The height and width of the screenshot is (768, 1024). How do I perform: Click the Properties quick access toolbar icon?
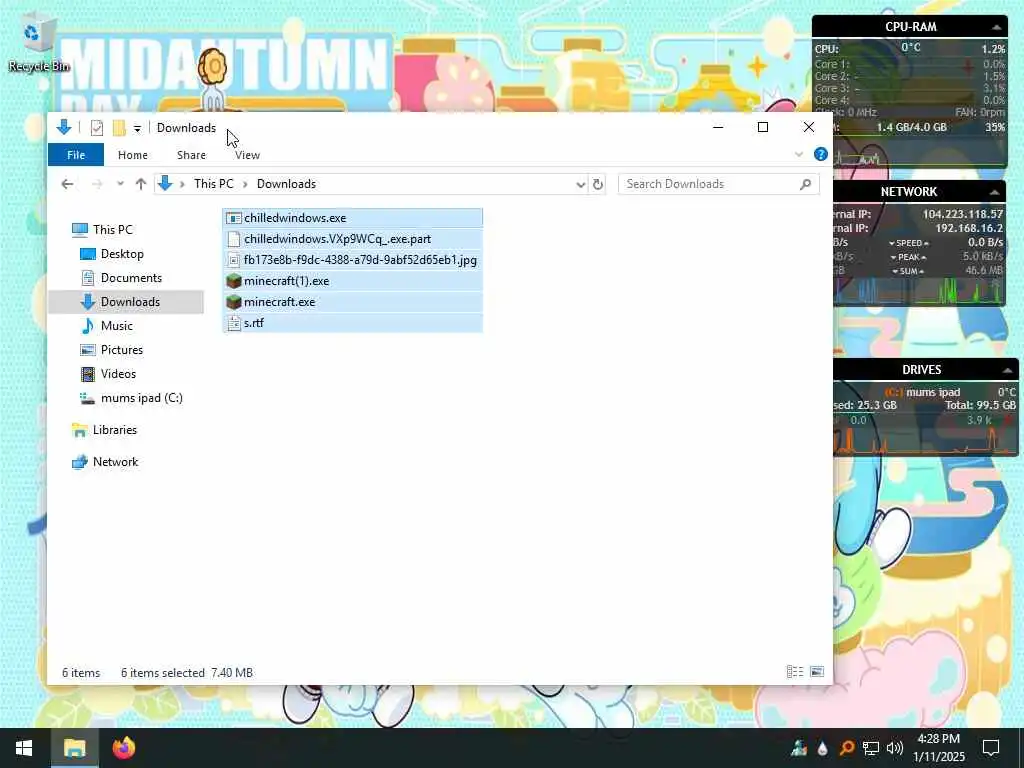click(97, 128)
